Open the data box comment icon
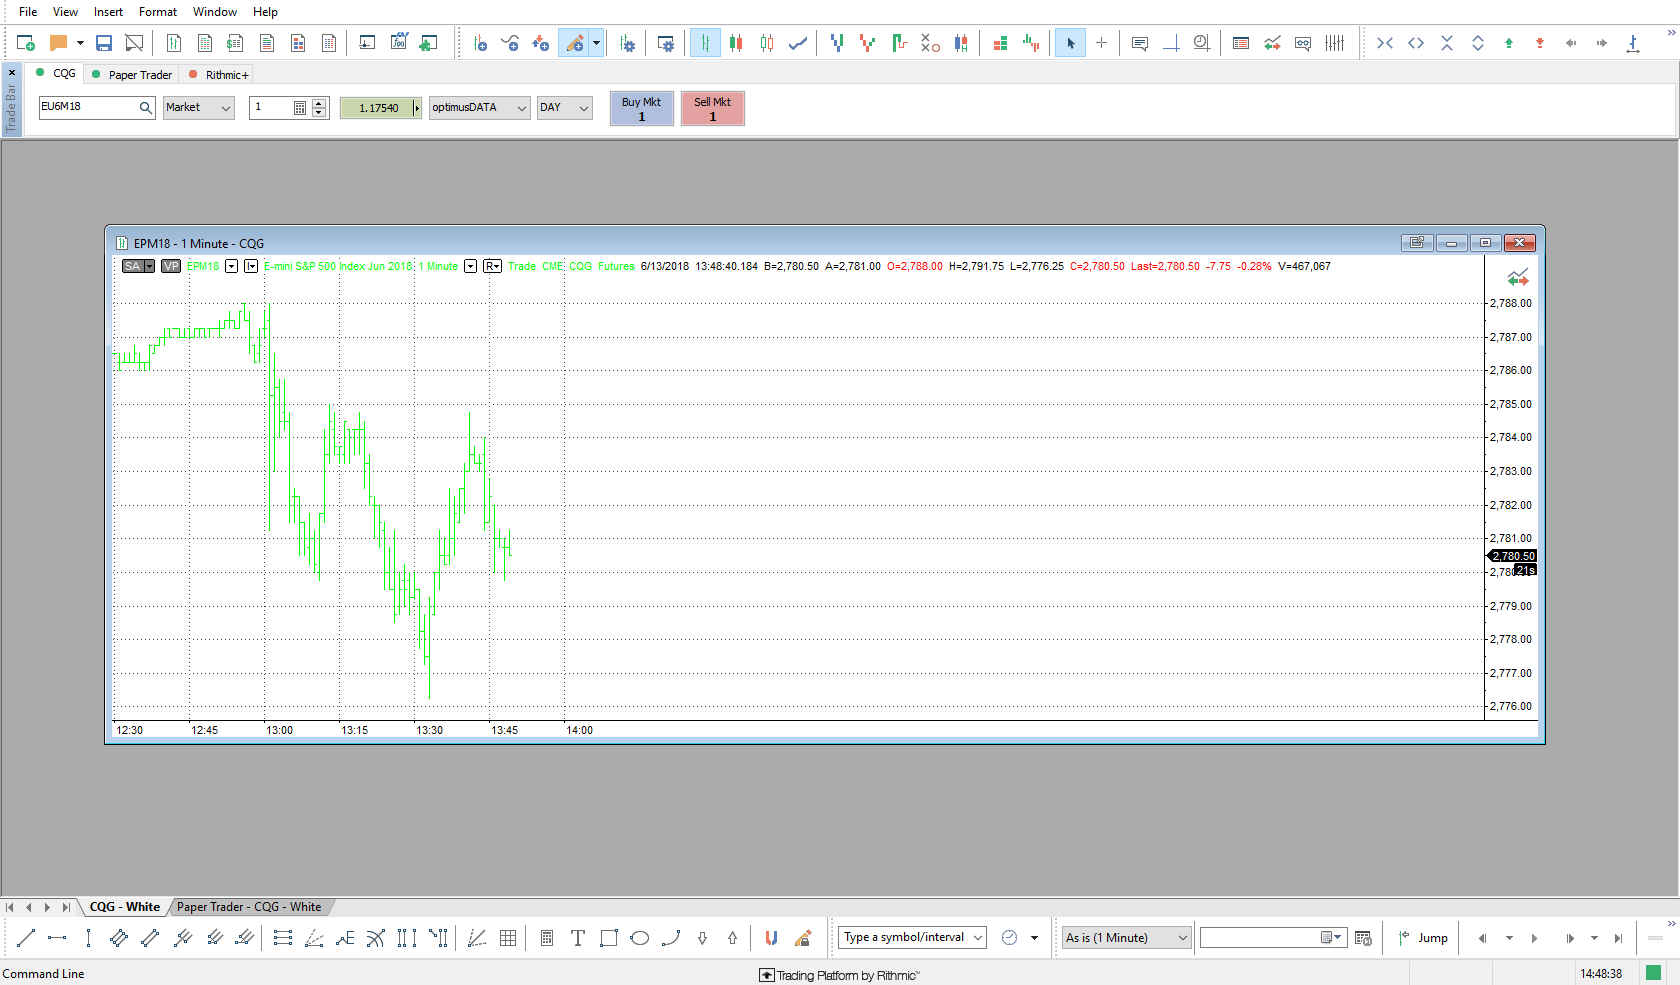The image size is (1680, 985). (x=1140, y=43)
